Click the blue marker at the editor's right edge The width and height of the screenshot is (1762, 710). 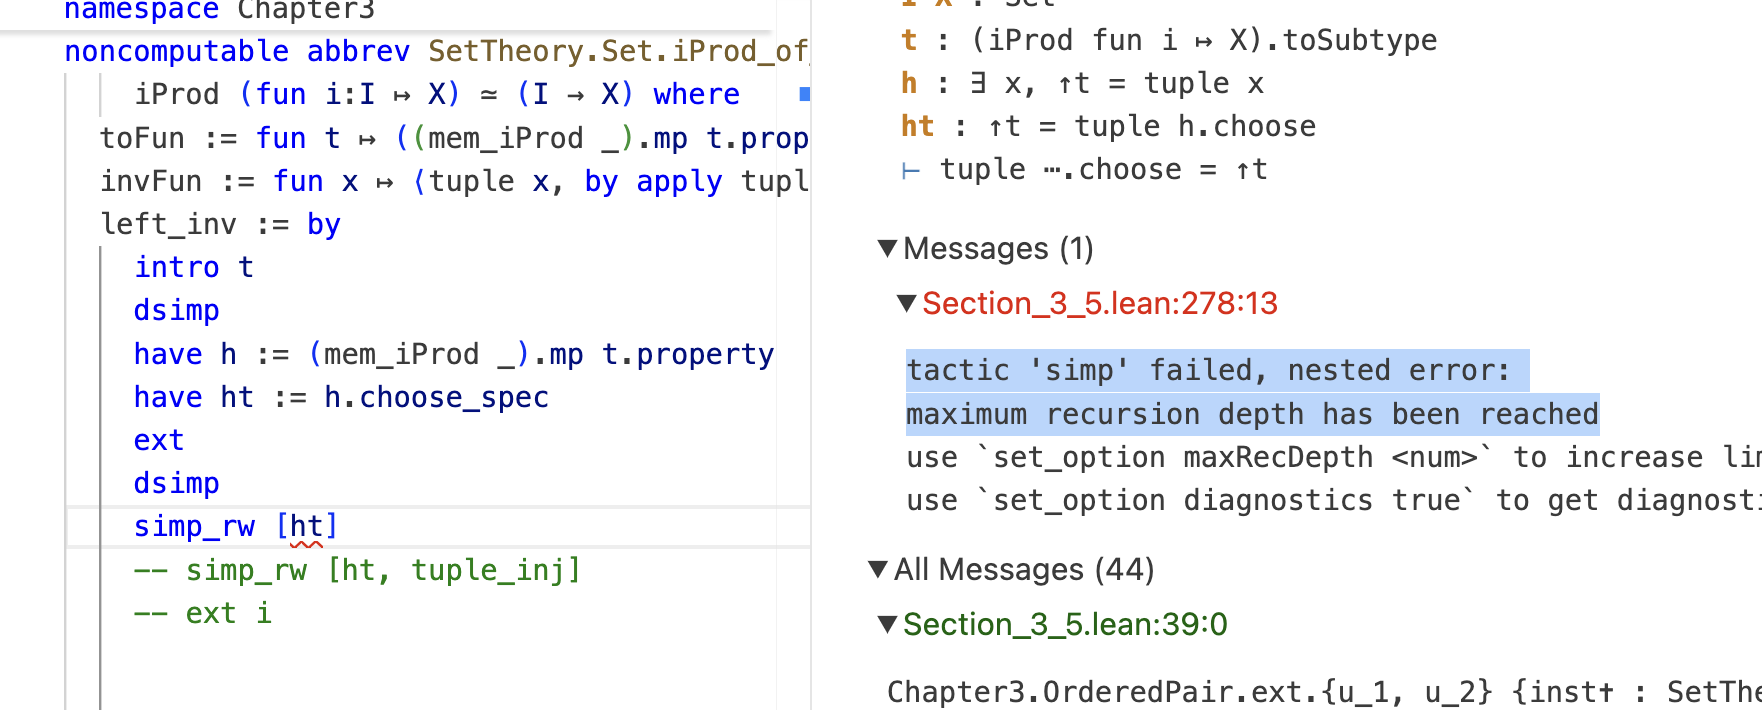coord(804,94)
